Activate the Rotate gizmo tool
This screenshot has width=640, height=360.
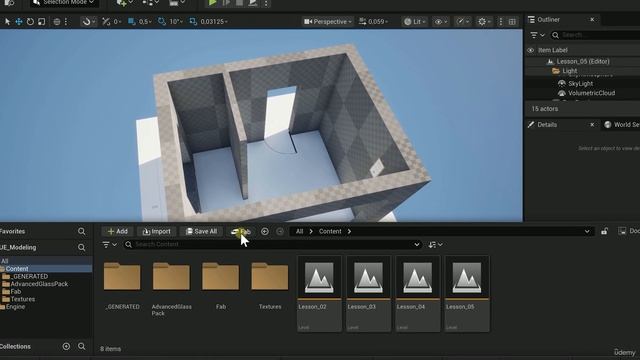[30, 22]
